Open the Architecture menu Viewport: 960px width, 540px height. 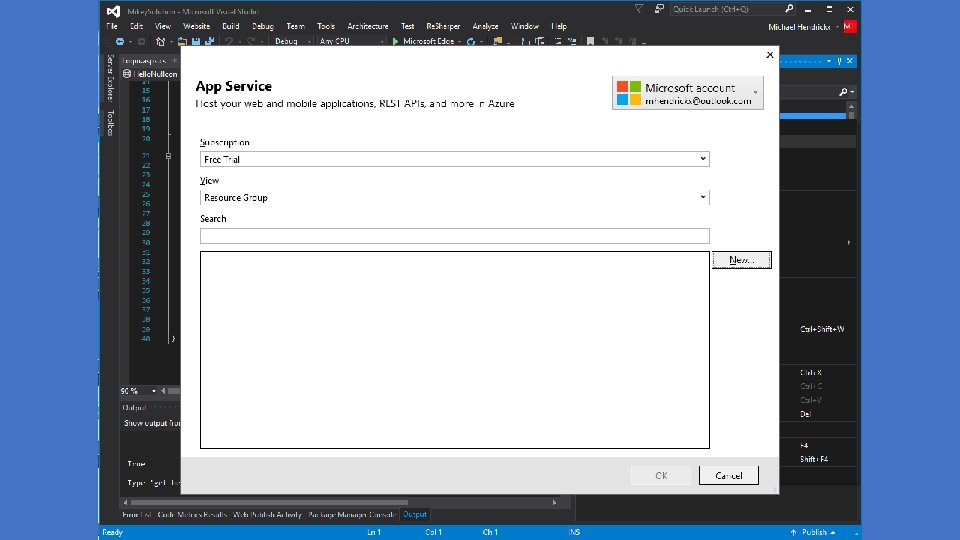(368, 26)
